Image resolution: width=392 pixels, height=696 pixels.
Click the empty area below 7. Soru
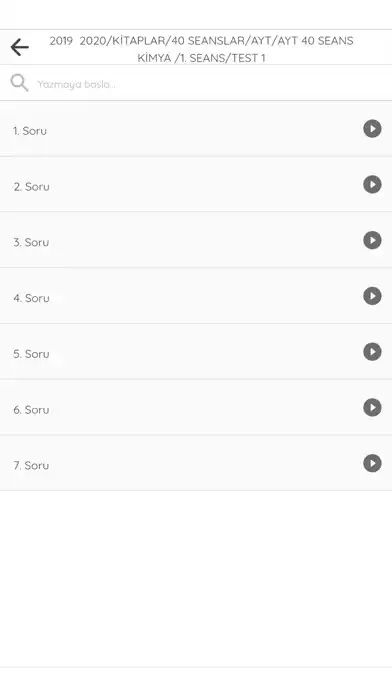click(196, 578)
